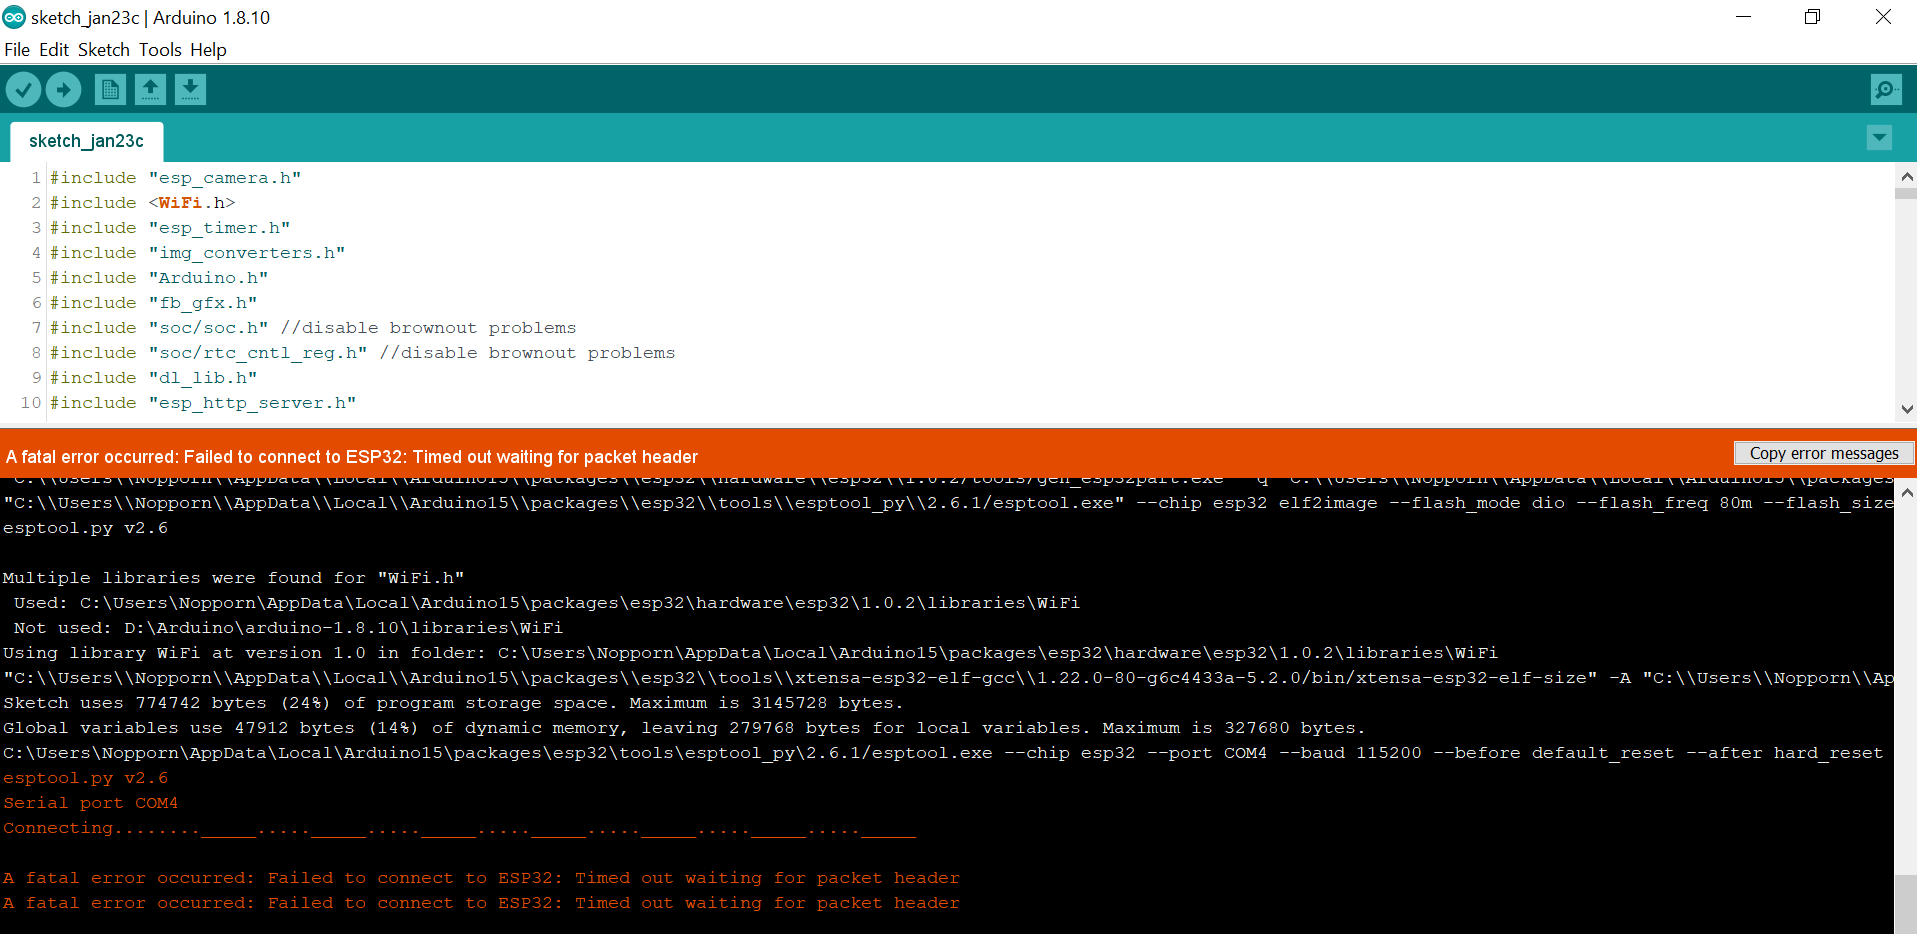Click the fatal error message in orange bar

[352, 457]
